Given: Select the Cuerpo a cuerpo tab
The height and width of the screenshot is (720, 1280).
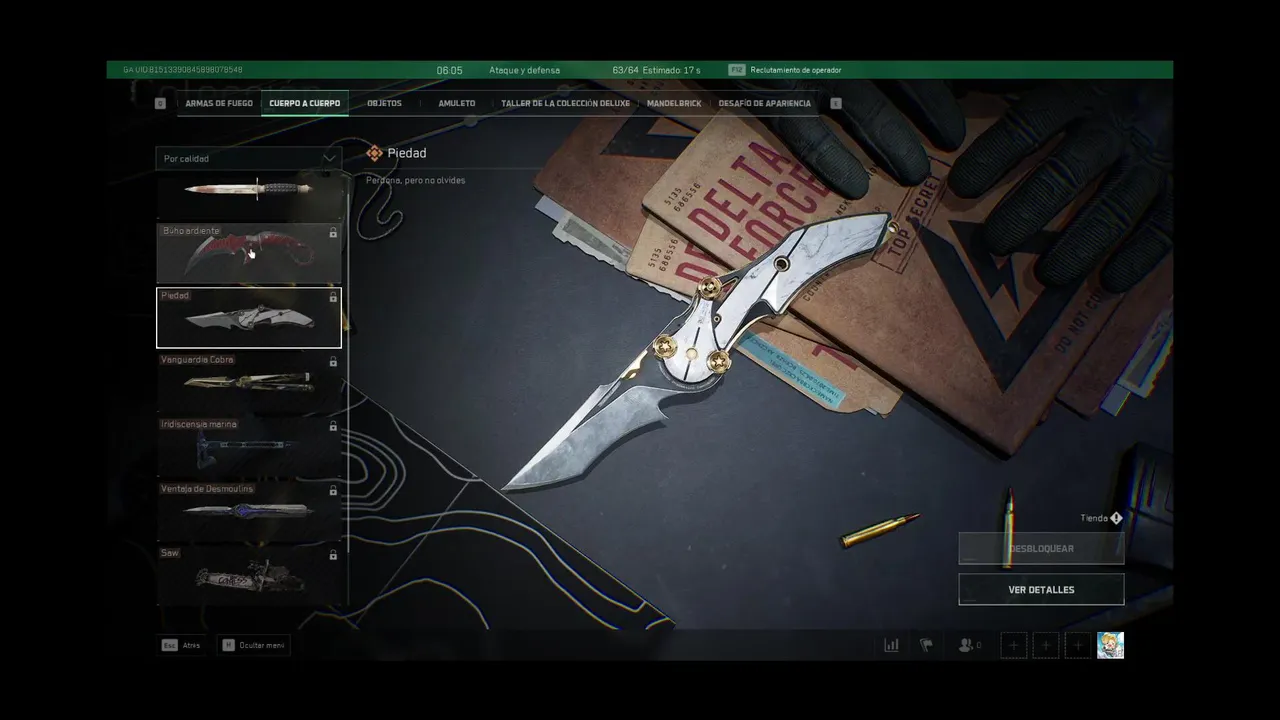Looking at the screenshot, I should 304,103.
